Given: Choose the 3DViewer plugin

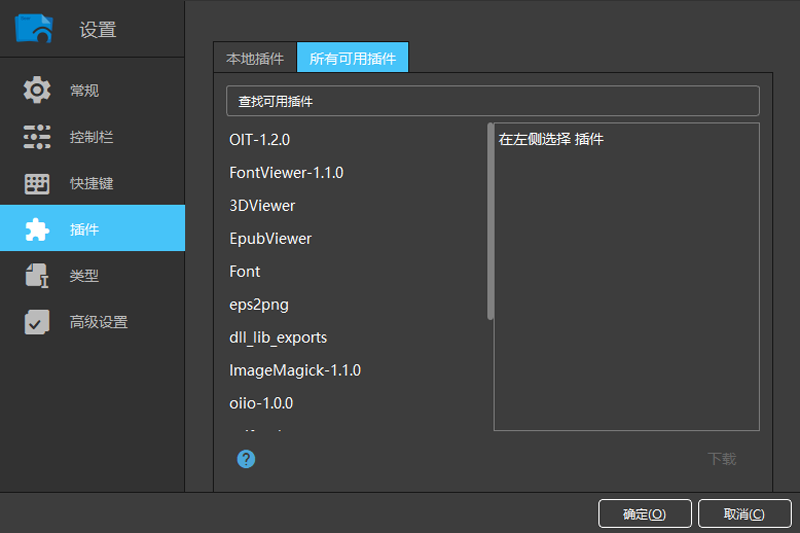Looking at the screenshot, I should 357,206.
